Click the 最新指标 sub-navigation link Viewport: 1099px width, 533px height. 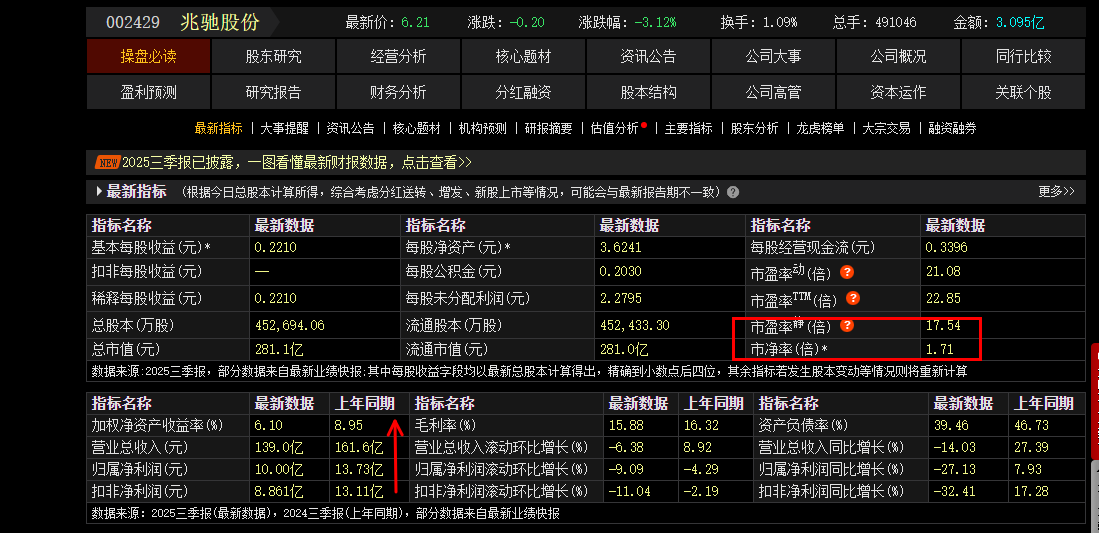219,128
